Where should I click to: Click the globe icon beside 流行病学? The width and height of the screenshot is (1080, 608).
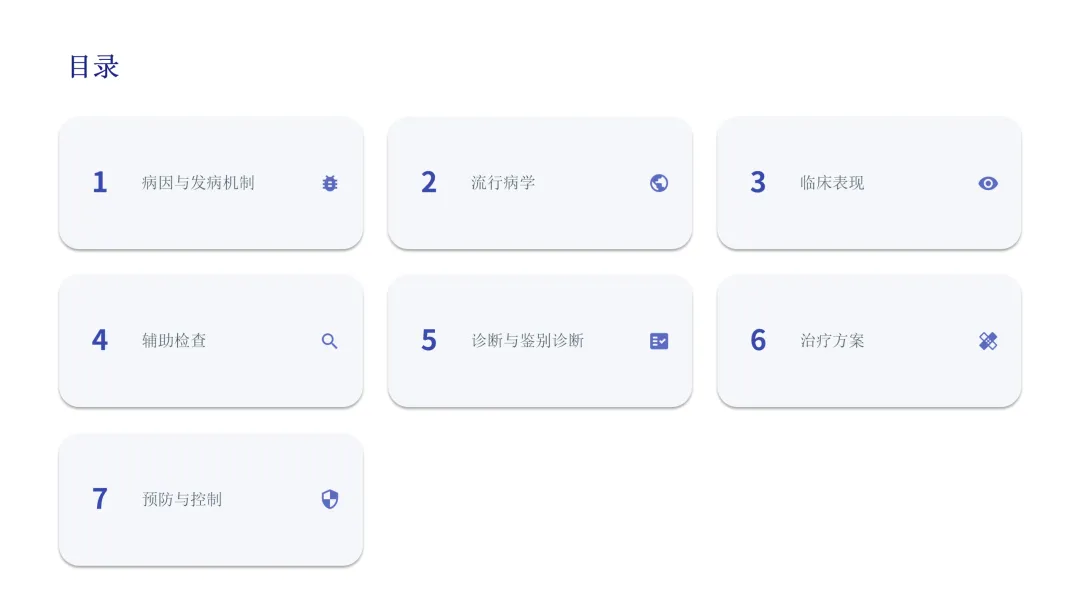tap(659, 183)
